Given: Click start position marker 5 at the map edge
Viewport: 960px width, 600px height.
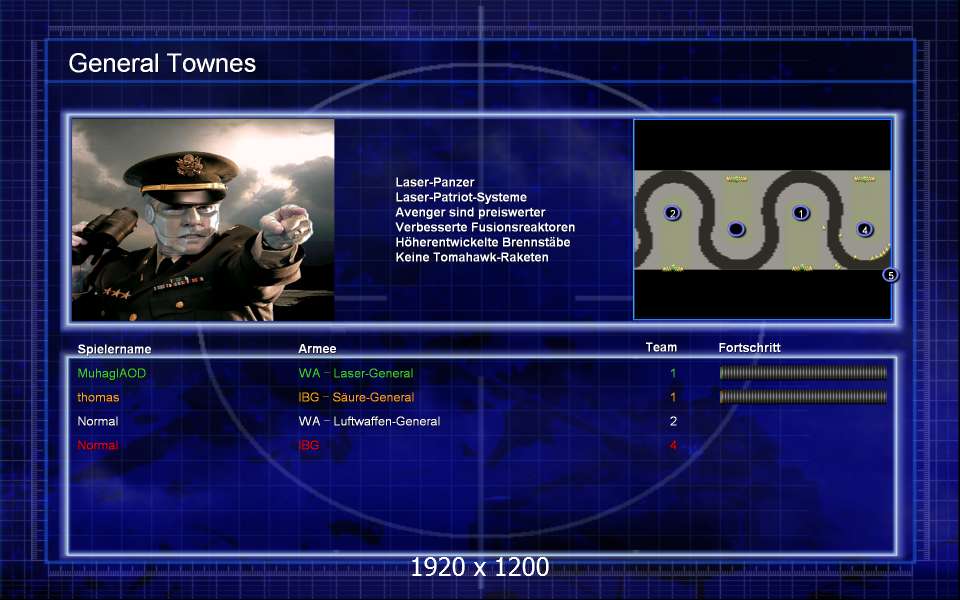Looking at the screenshot, I should 891,275.
